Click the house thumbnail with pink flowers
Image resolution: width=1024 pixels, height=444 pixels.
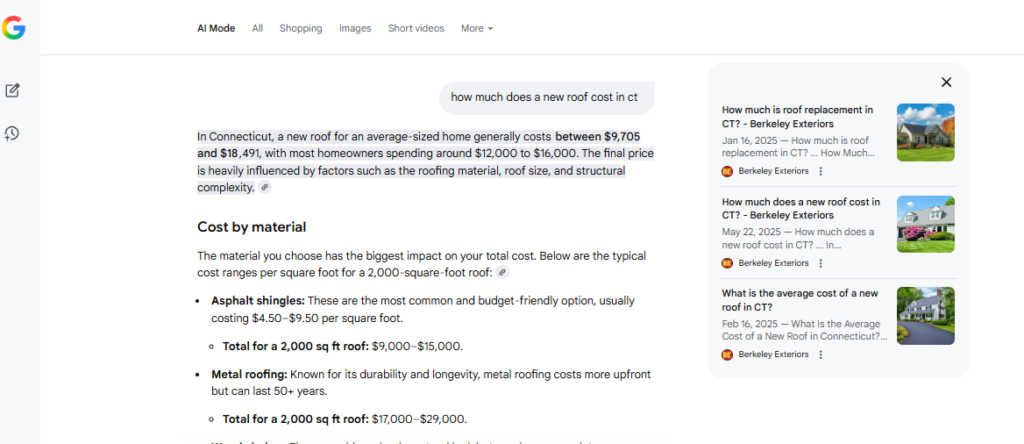[x=925, y=224]
